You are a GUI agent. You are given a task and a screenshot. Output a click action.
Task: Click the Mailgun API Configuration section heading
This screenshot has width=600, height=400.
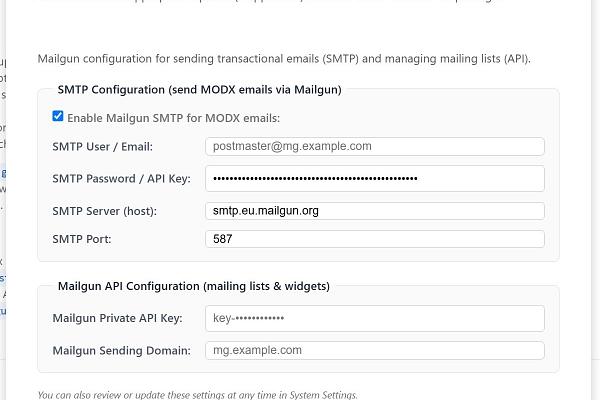[x=194, y=286]
